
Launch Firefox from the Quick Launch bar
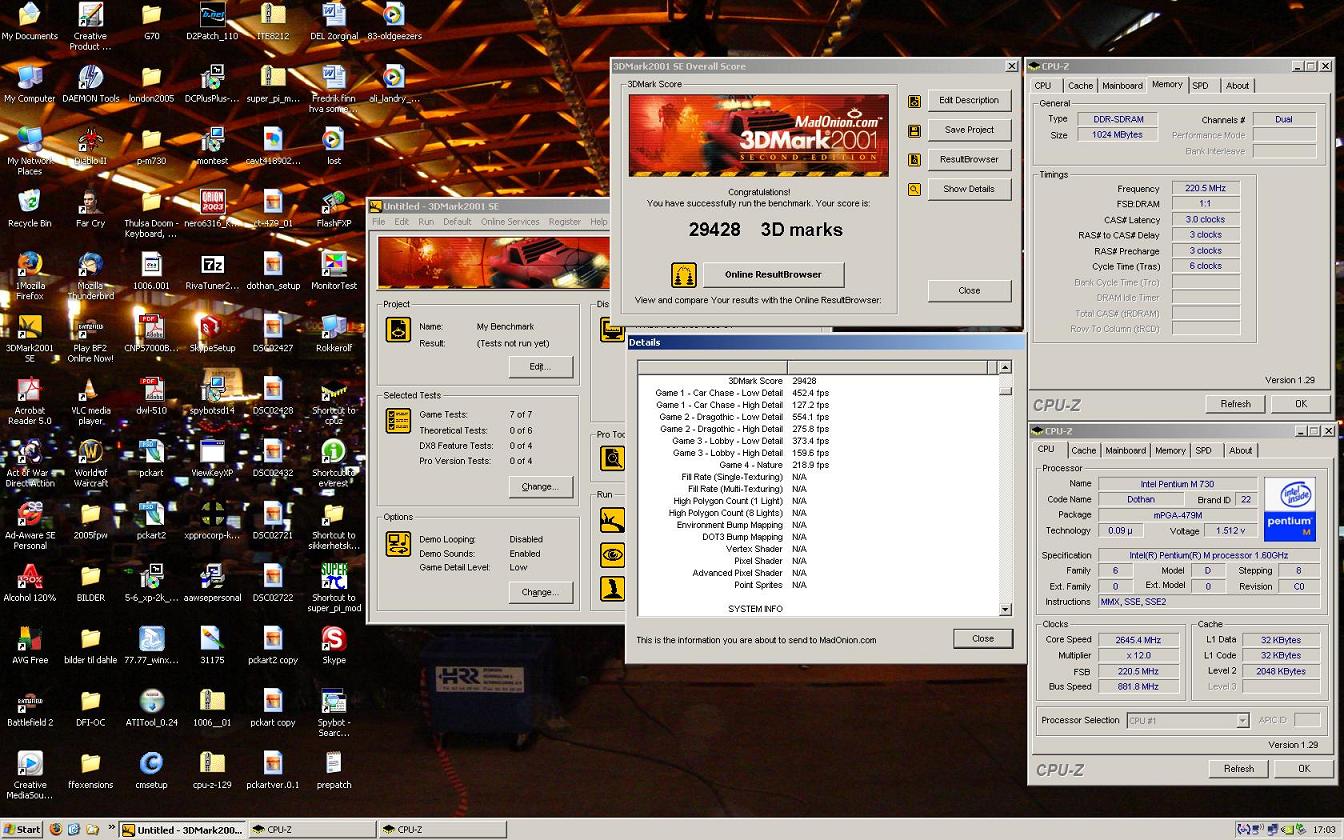pos(55,829)
